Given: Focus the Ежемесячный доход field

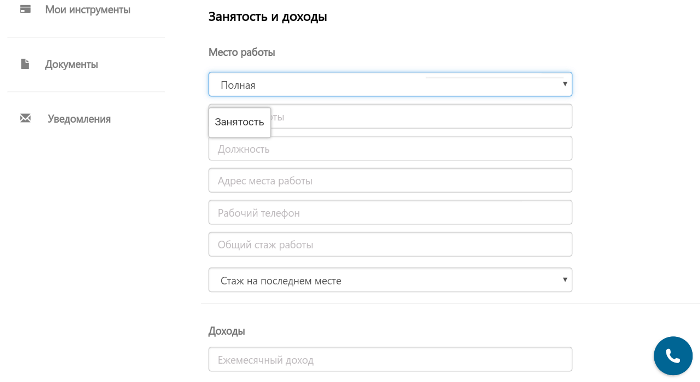Looking at the screenshot, I should [x=390, y=360].
